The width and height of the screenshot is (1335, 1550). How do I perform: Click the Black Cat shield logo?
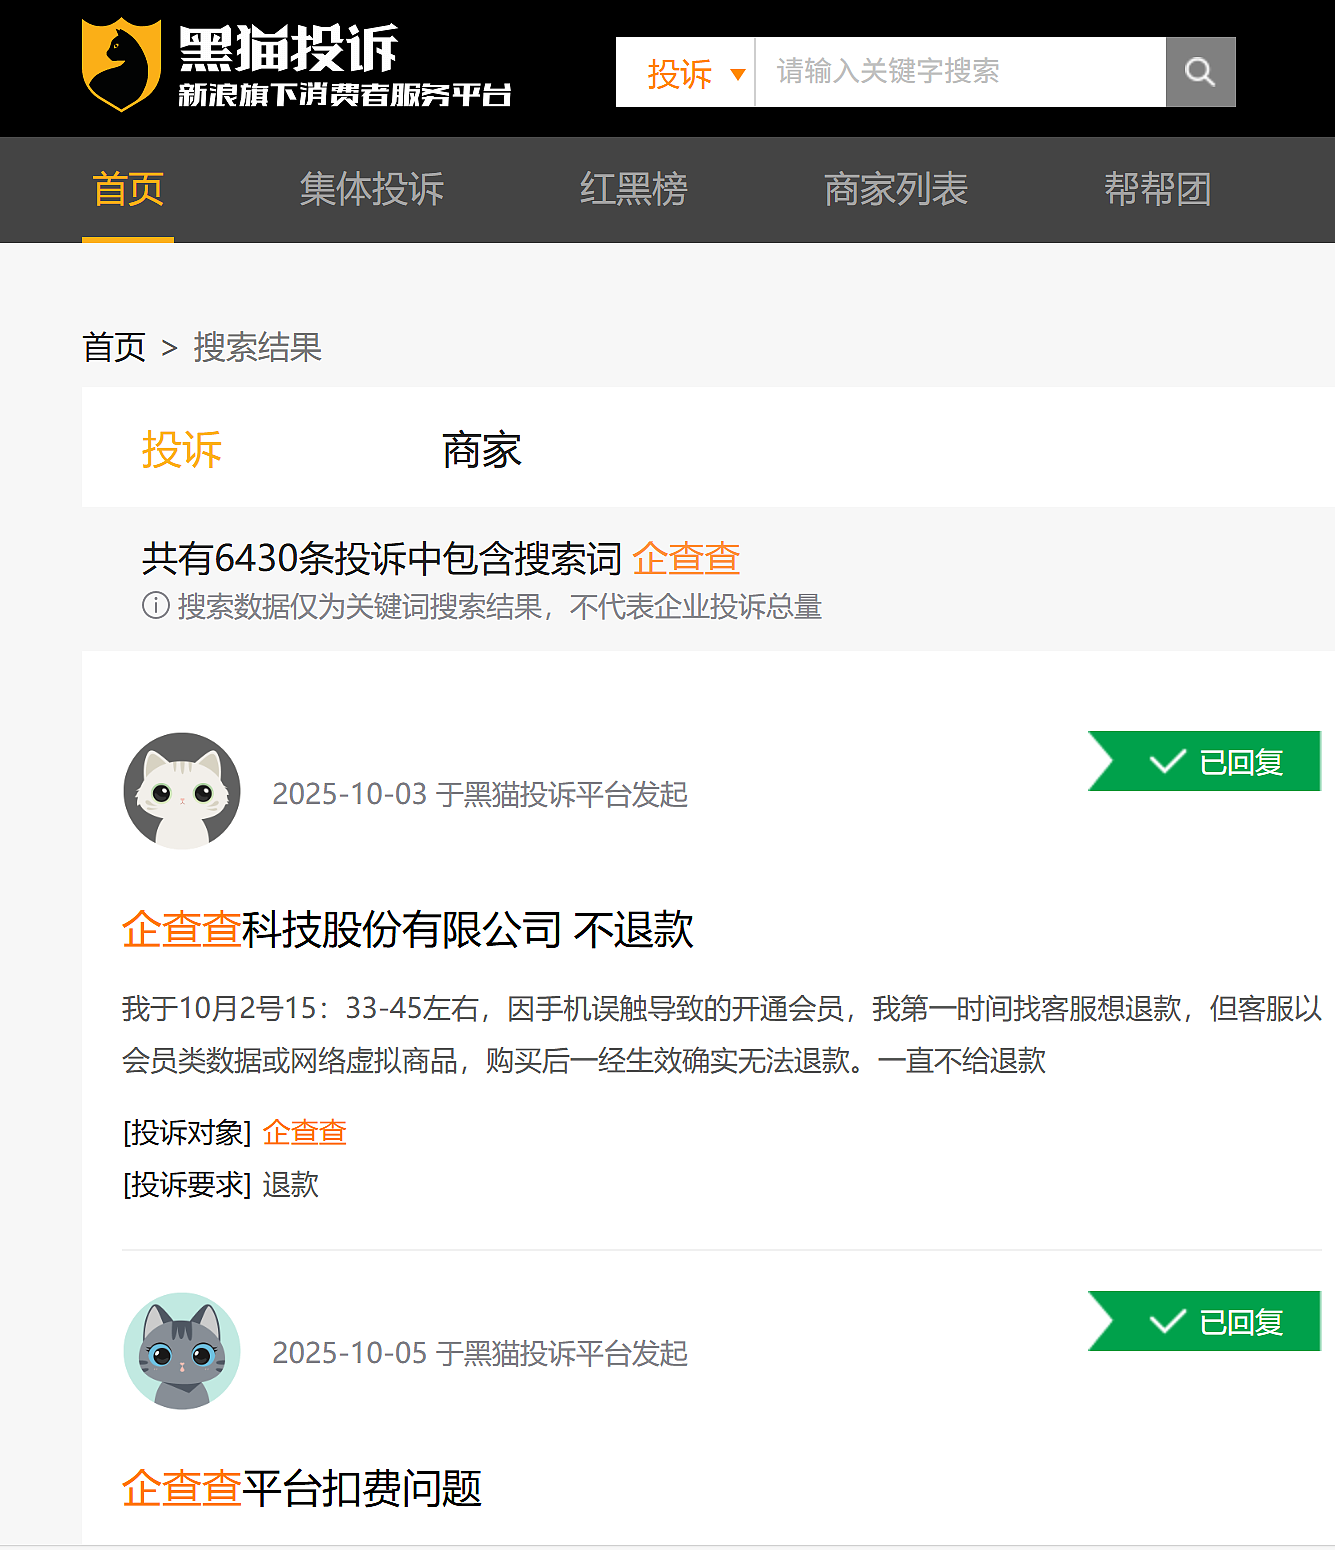pos(121,65)
